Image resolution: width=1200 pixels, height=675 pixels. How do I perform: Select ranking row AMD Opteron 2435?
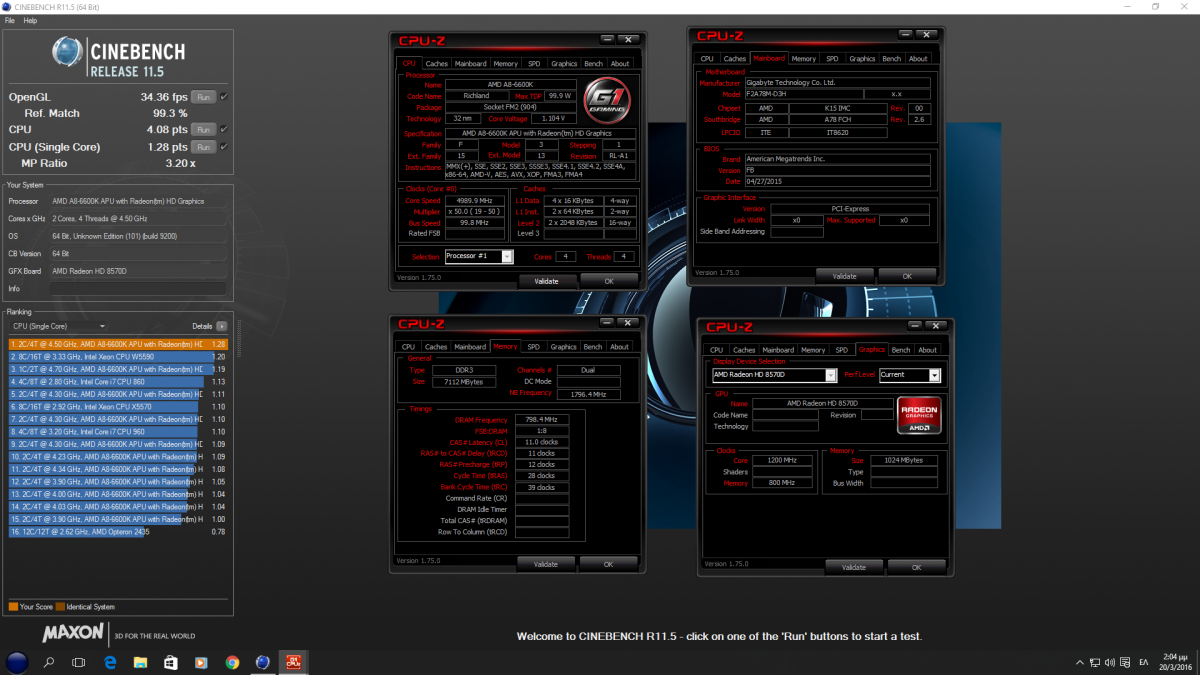click(x=119, y=532)
